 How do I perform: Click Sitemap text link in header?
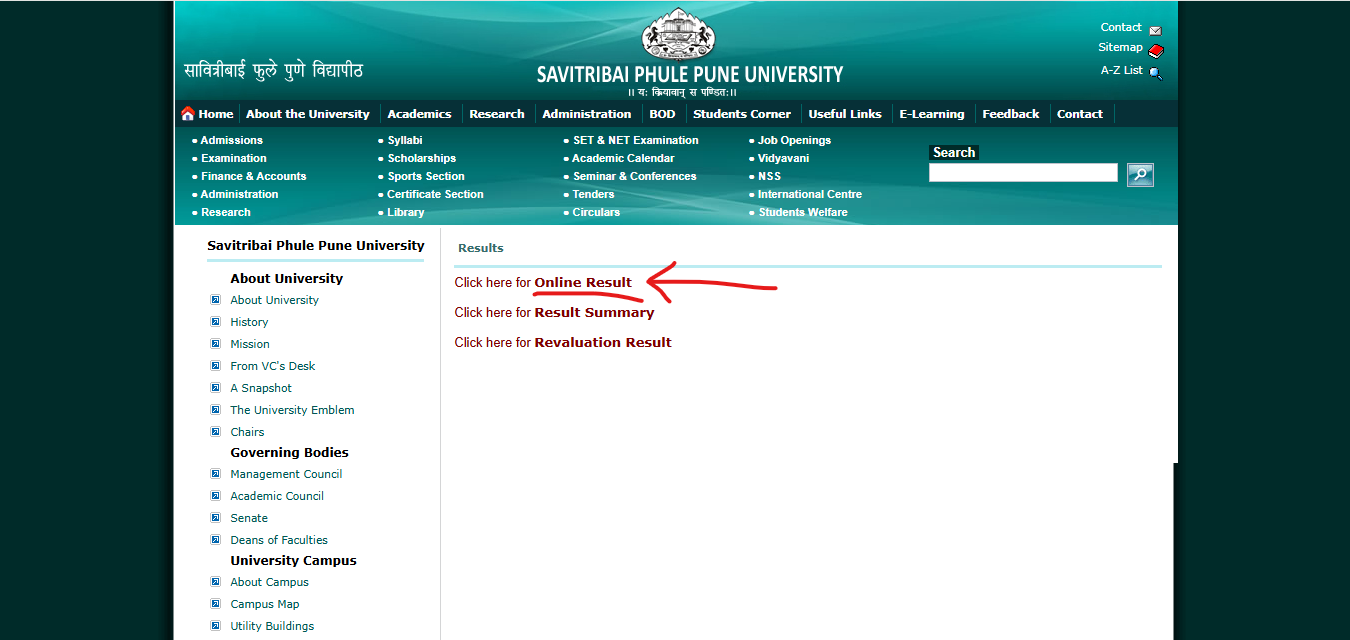pos(1120,47)
